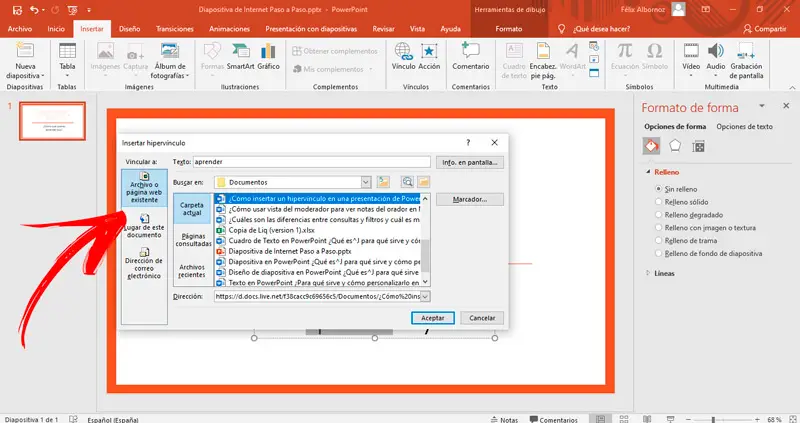The width and height of the screenshot is (800, 423).
Task: Select Archivo o página web existente
Action: point(144,188)
